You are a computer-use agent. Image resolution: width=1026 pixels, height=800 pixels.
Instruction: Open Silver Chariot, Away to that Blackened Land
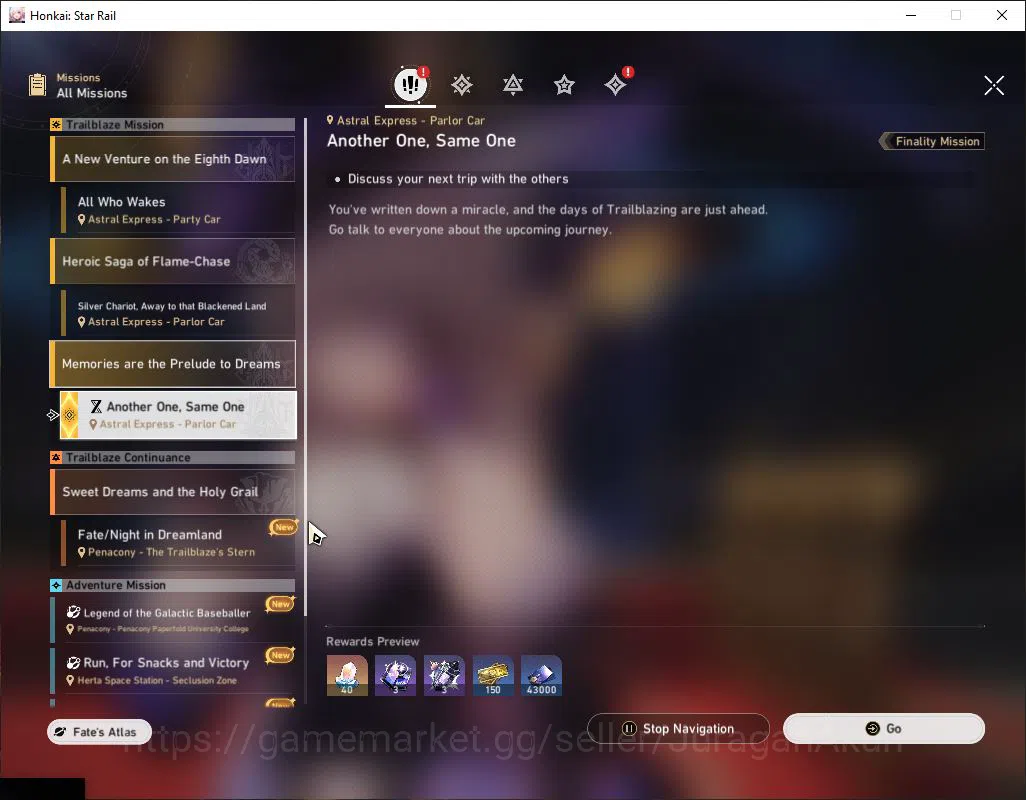point(178,313)
